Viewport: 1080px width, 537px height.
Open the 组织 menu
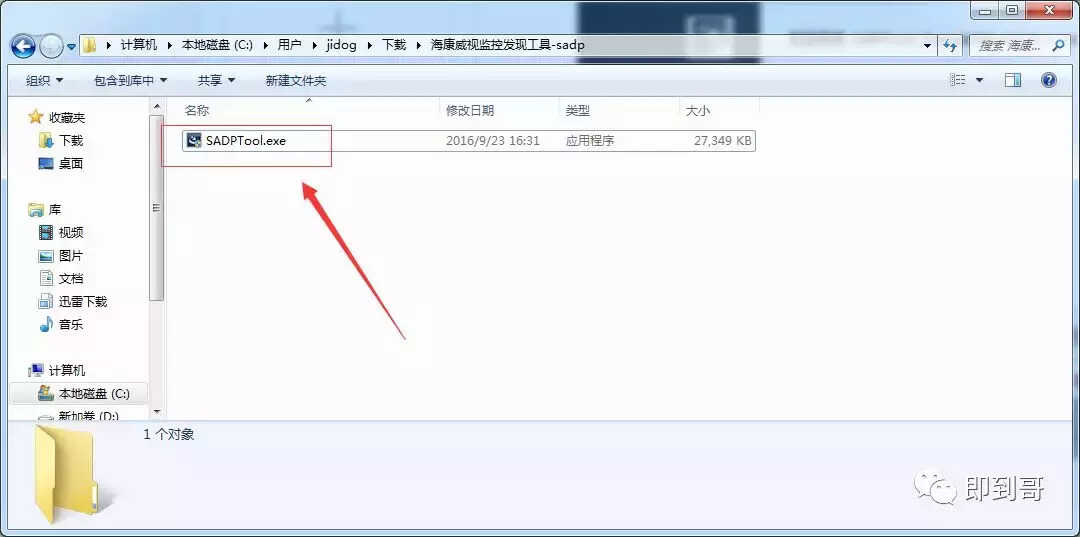point(44,81)
